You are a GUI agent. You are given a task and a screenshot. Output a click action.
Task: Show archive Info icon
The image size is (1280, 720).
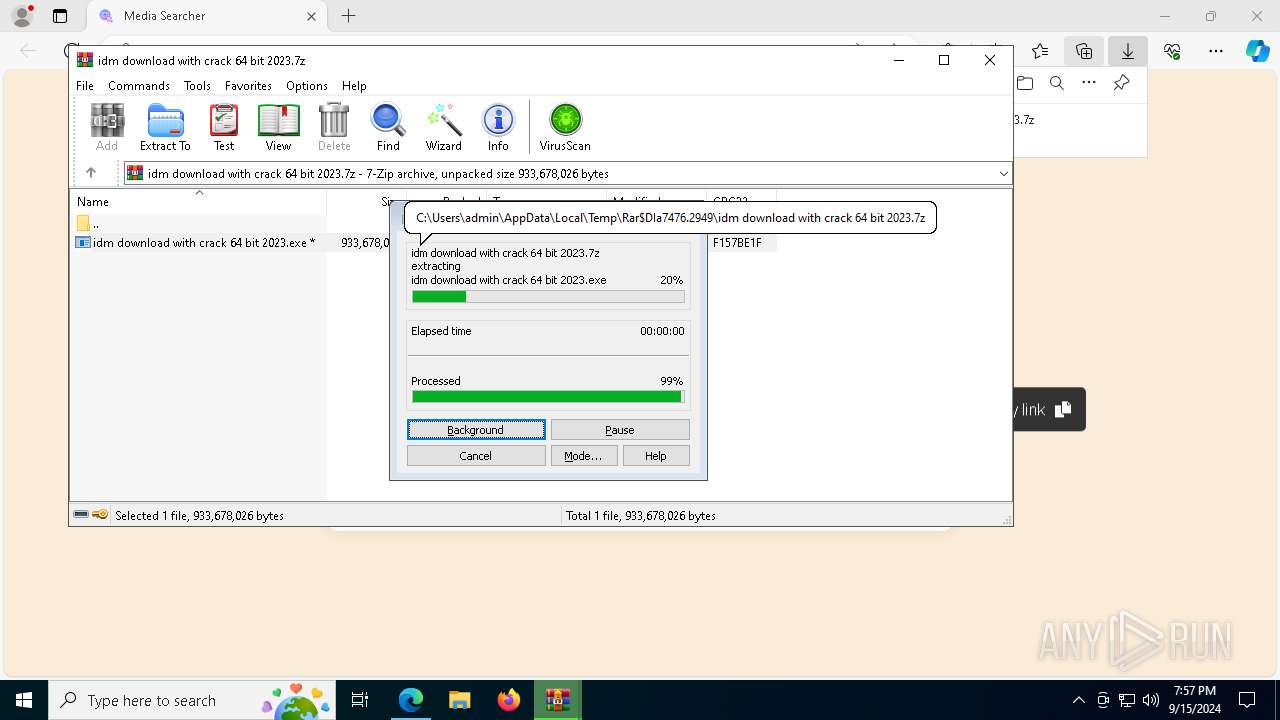point(498,127)
